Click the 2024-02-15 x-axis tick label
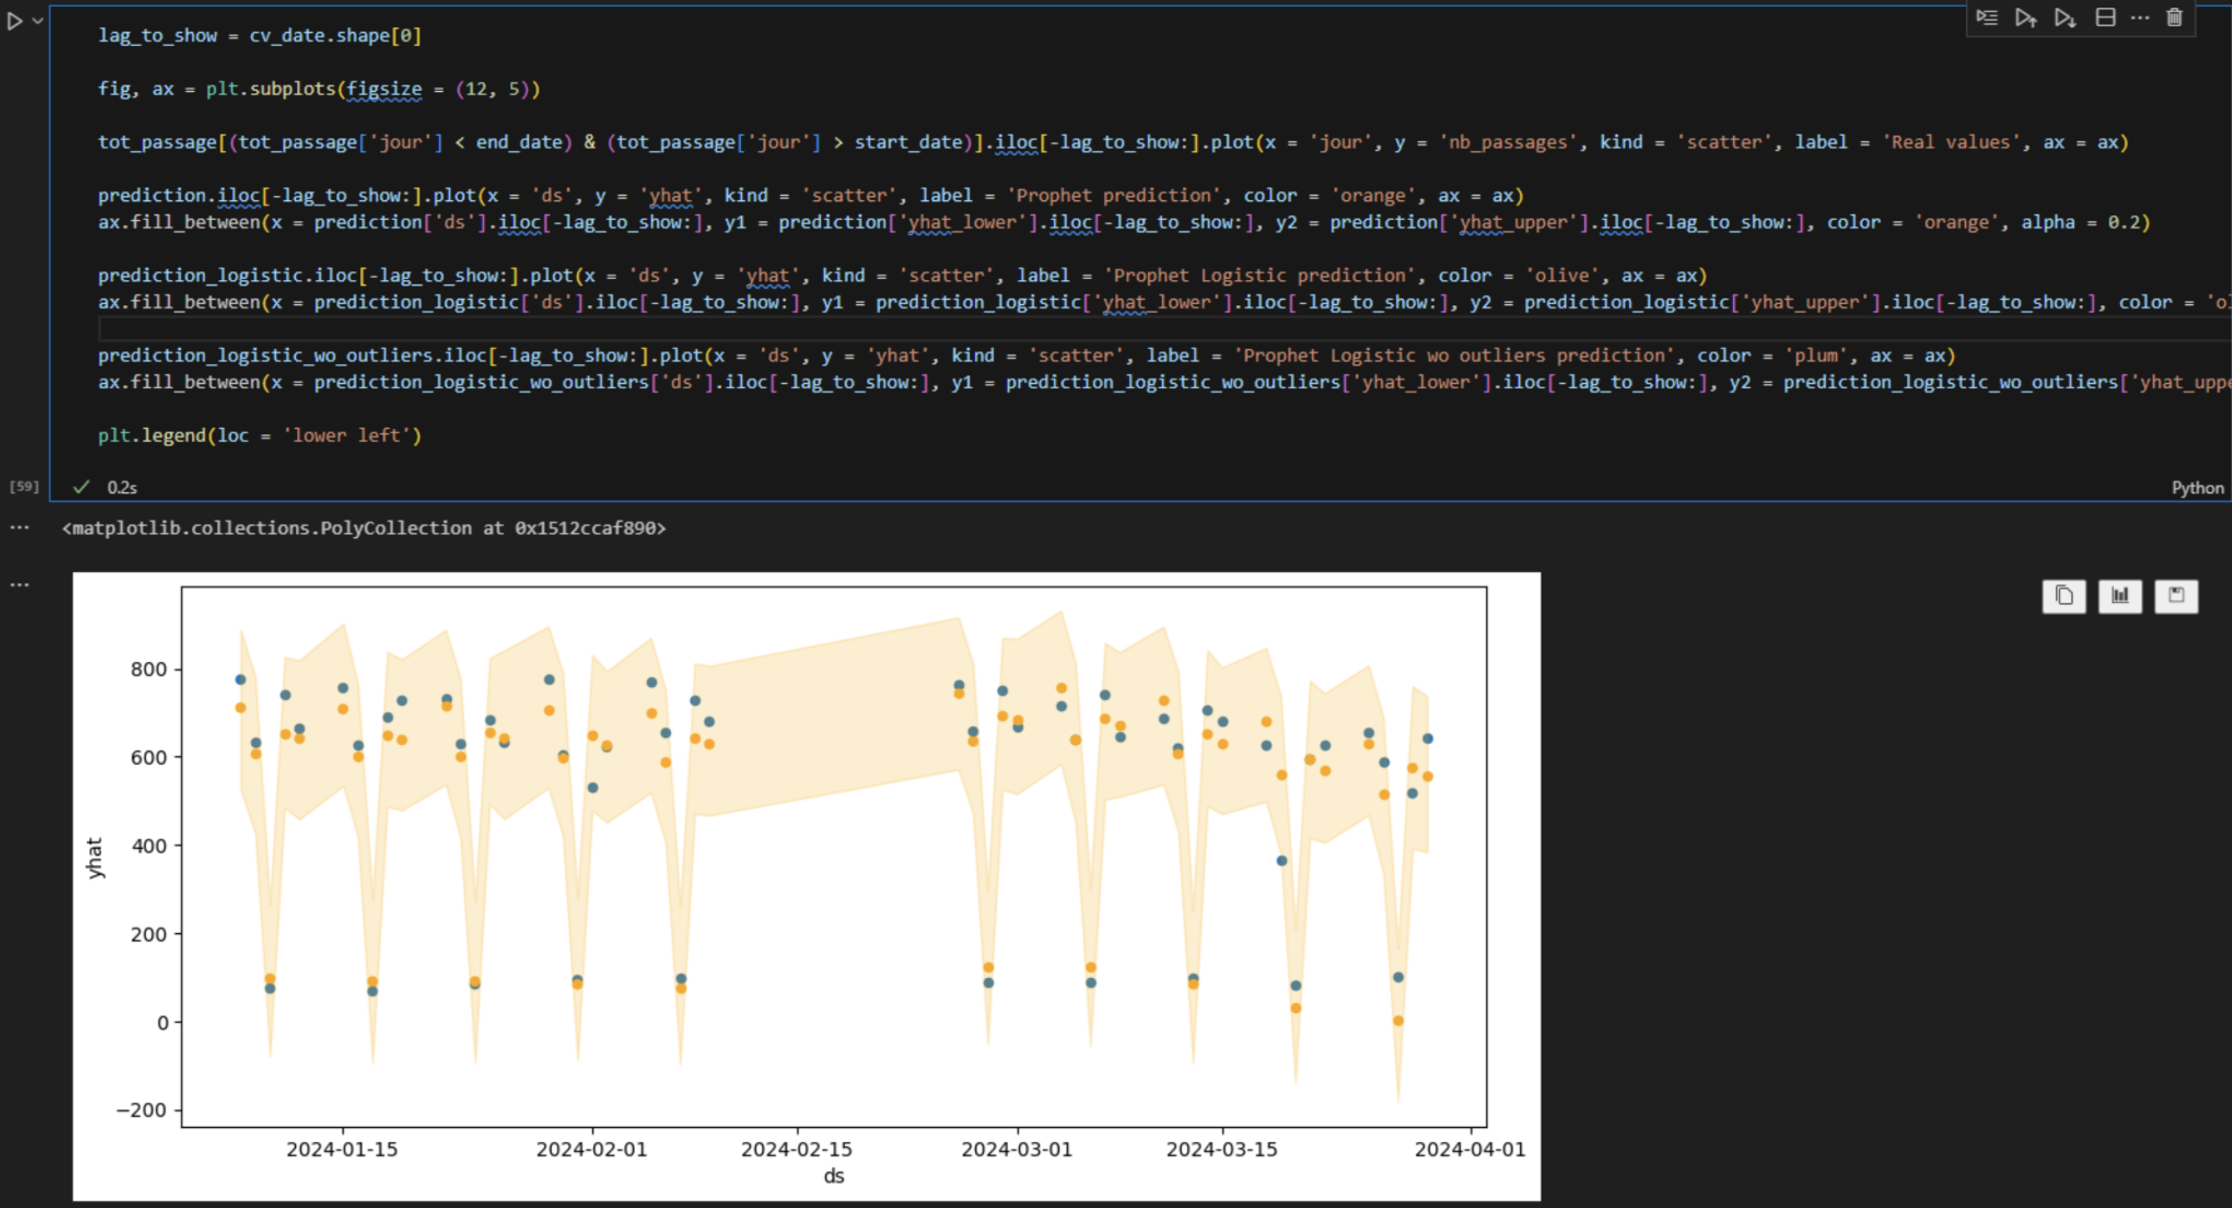This screenshot has width=2232, height=1208. tap(797, 1150)
